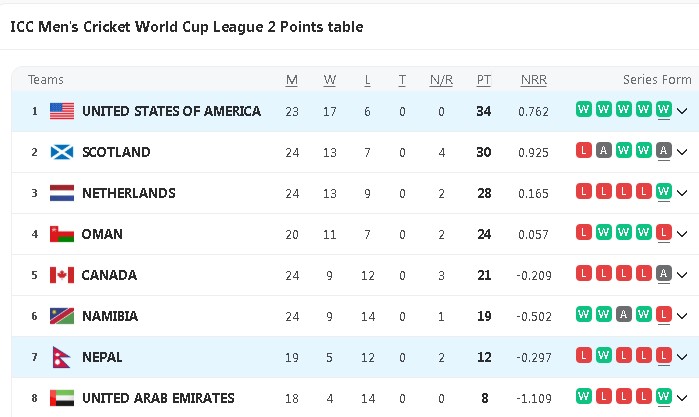The height and width of the screenshot is (417, 699).
Task: Click the Nepal flag icon
Action: (62, 357)
